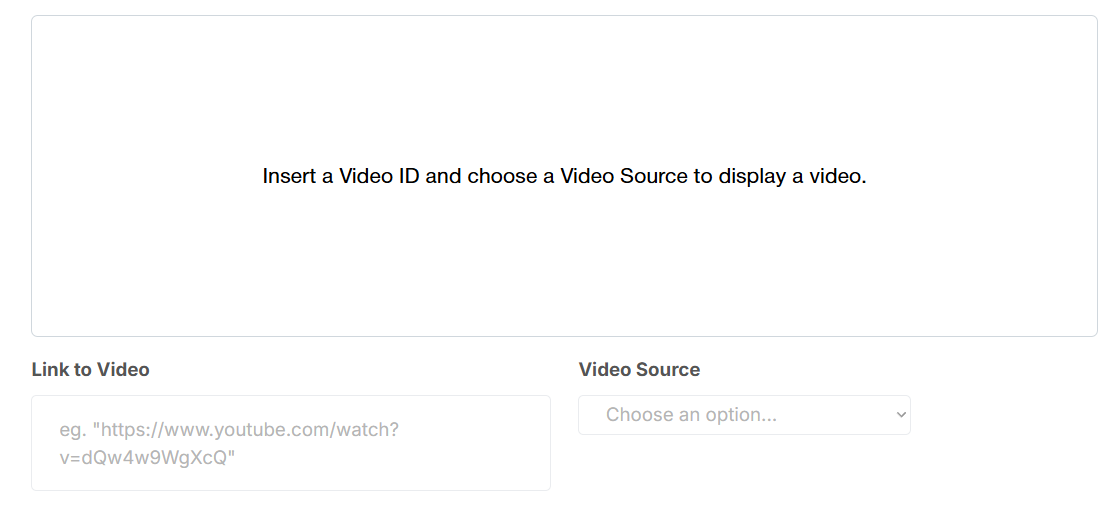Click the placeholder text starting with 'eg.'
Image resolution: width=1109 pixels, height=507 pixels.
click(x=229, y=430)
